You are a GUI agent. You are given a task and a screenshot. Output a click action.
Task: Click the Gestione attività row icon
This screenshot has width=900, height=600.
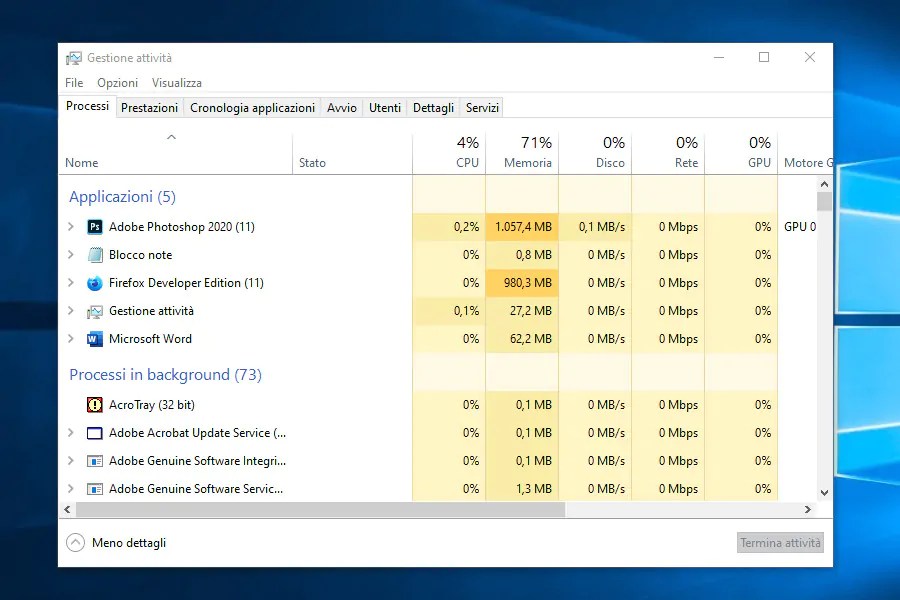[x=95, y=311]
